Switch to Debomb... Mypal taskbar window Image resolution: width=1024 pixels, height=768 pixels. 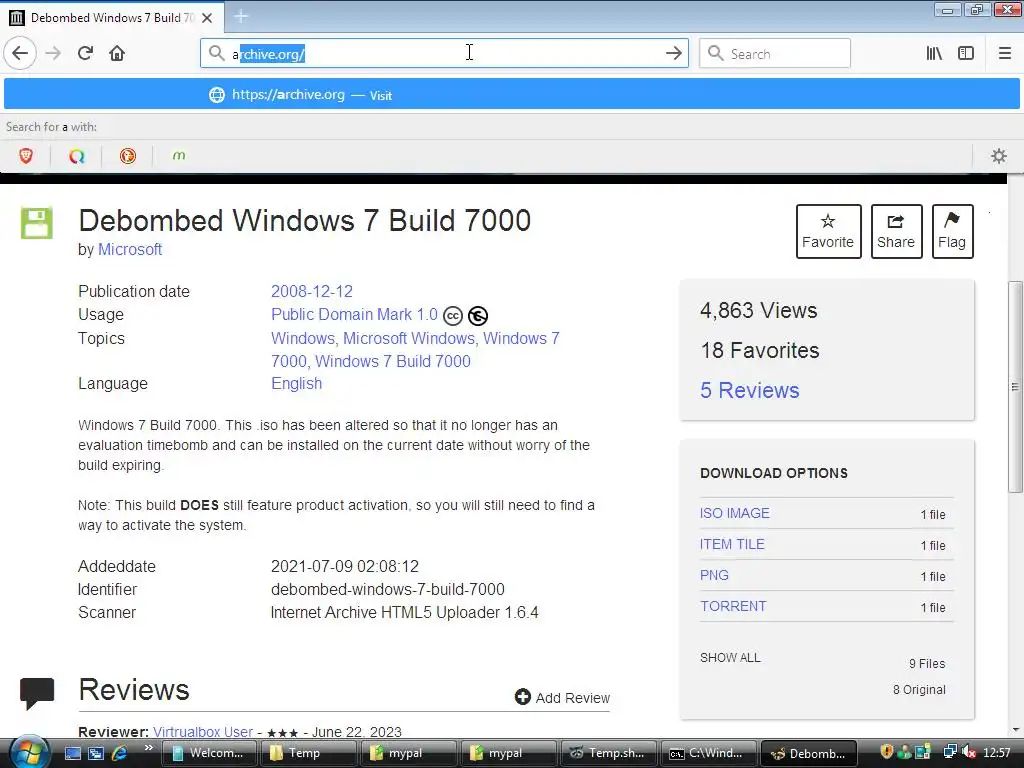pos(808,753)
